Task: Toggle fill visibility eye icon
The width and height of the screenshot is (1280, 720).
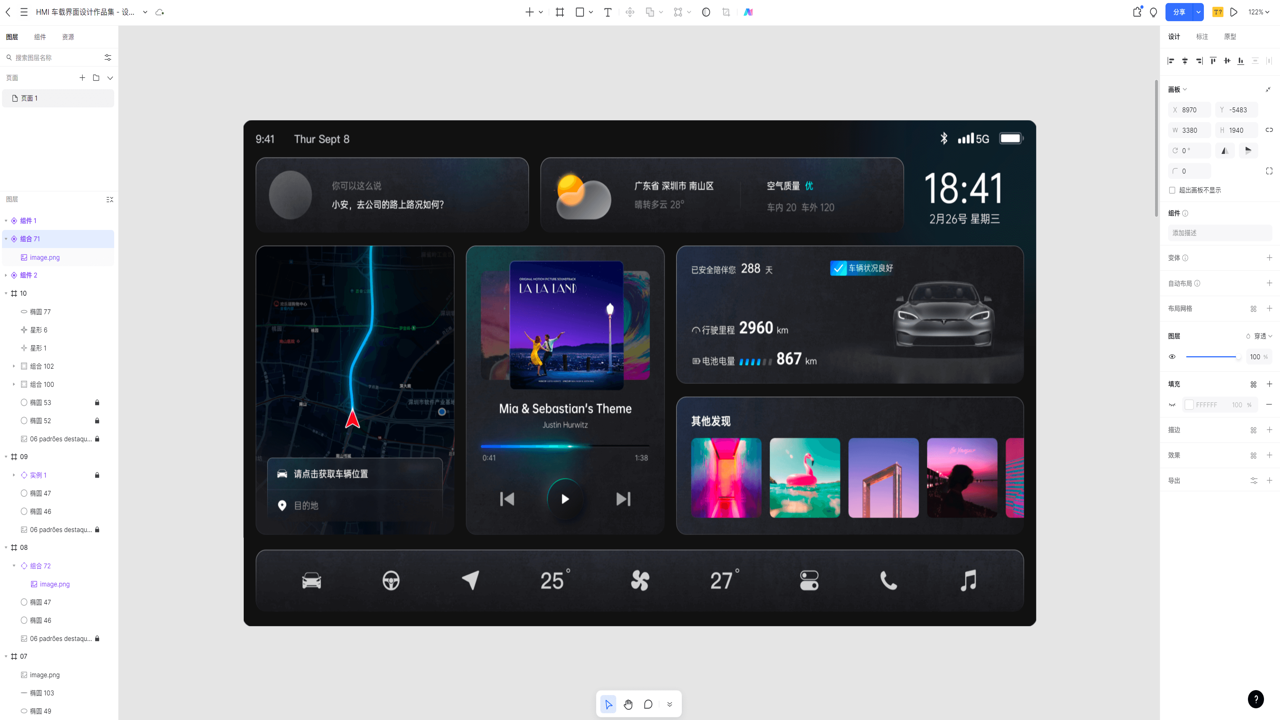Action: (x=1172, y=405)
